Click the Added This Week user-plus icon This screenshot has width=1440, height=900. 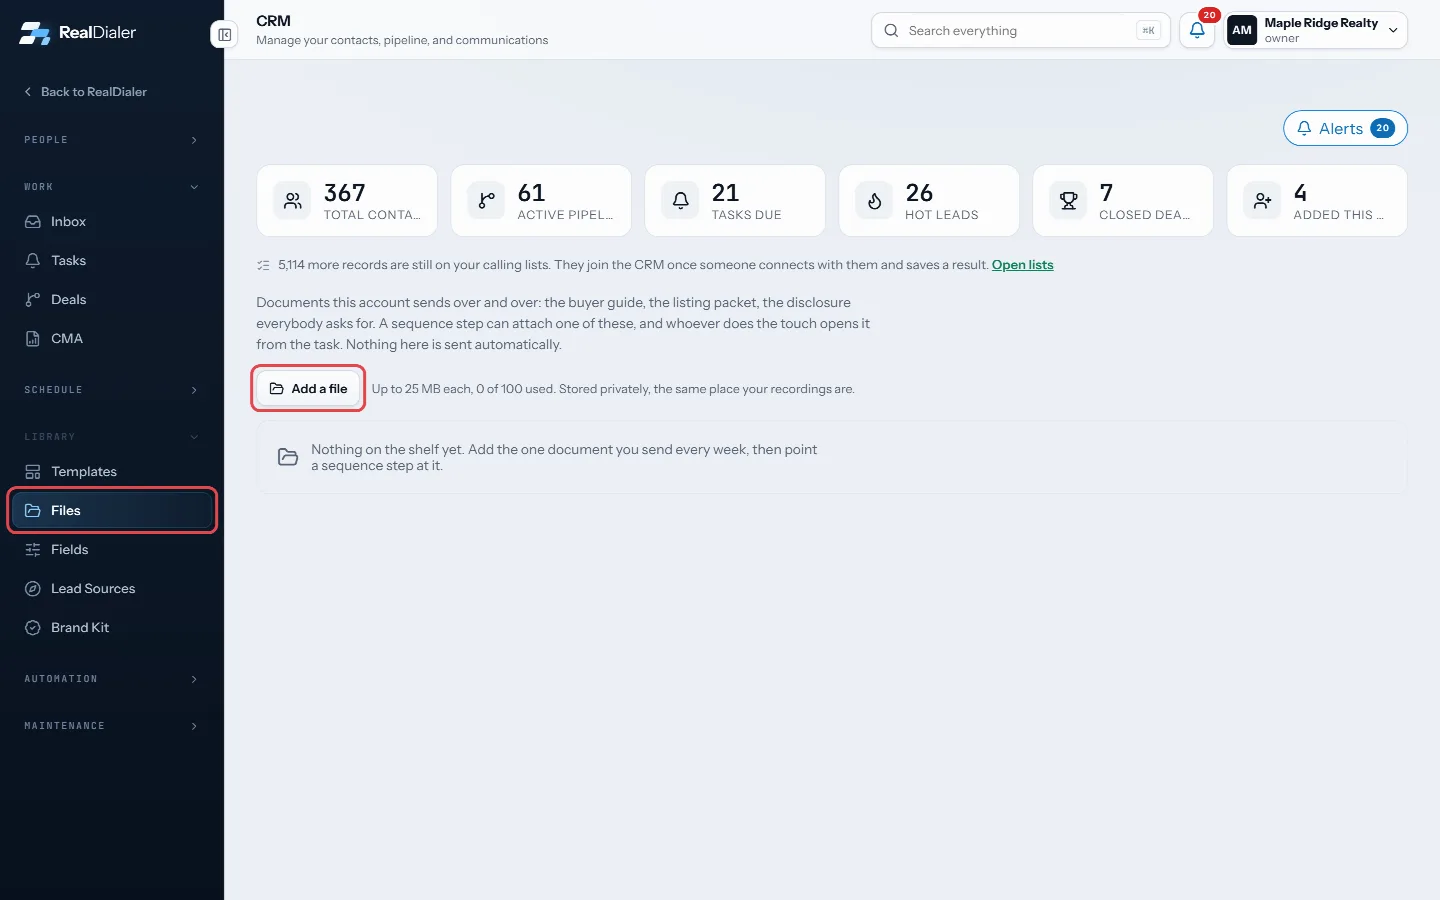tap(1262, 201)
